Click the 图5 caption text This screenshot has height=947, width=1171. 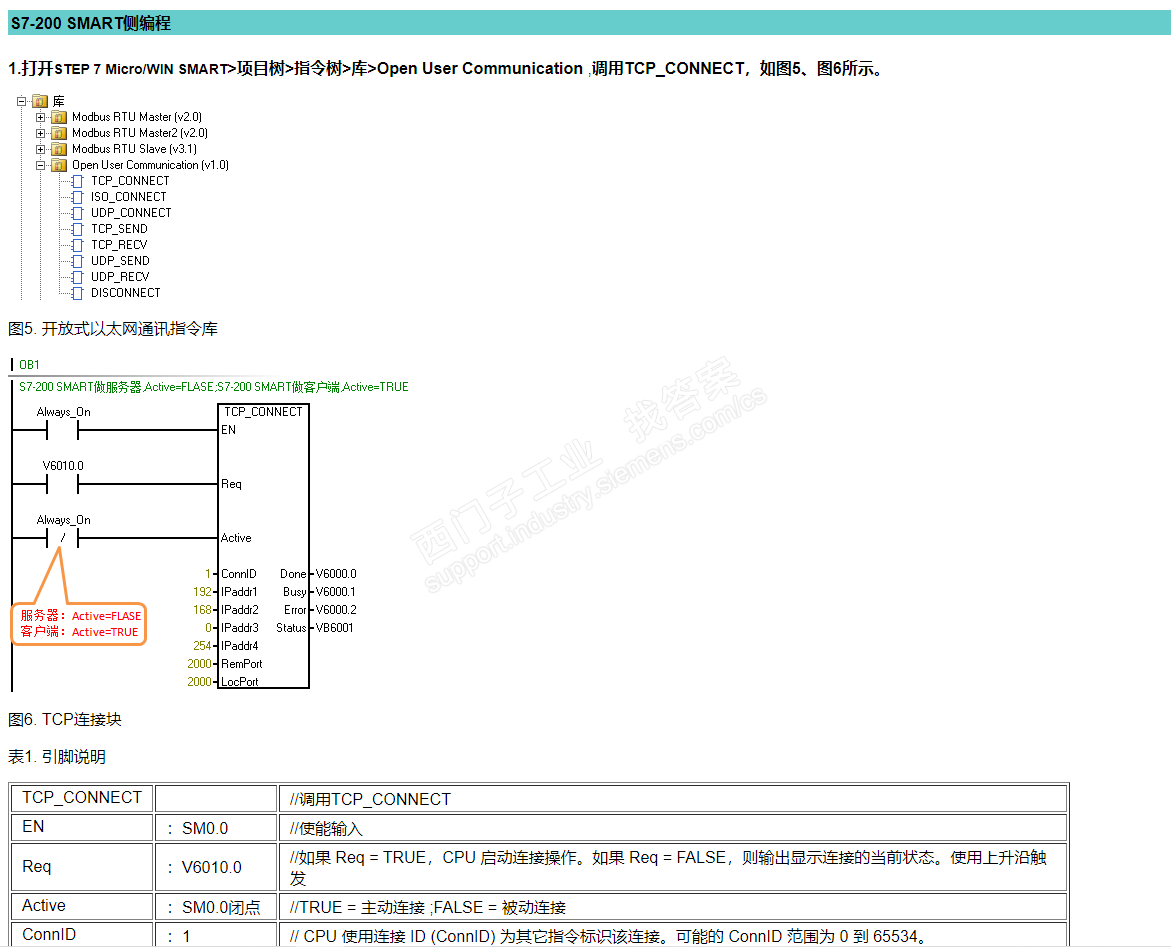(x=113, y=329)
